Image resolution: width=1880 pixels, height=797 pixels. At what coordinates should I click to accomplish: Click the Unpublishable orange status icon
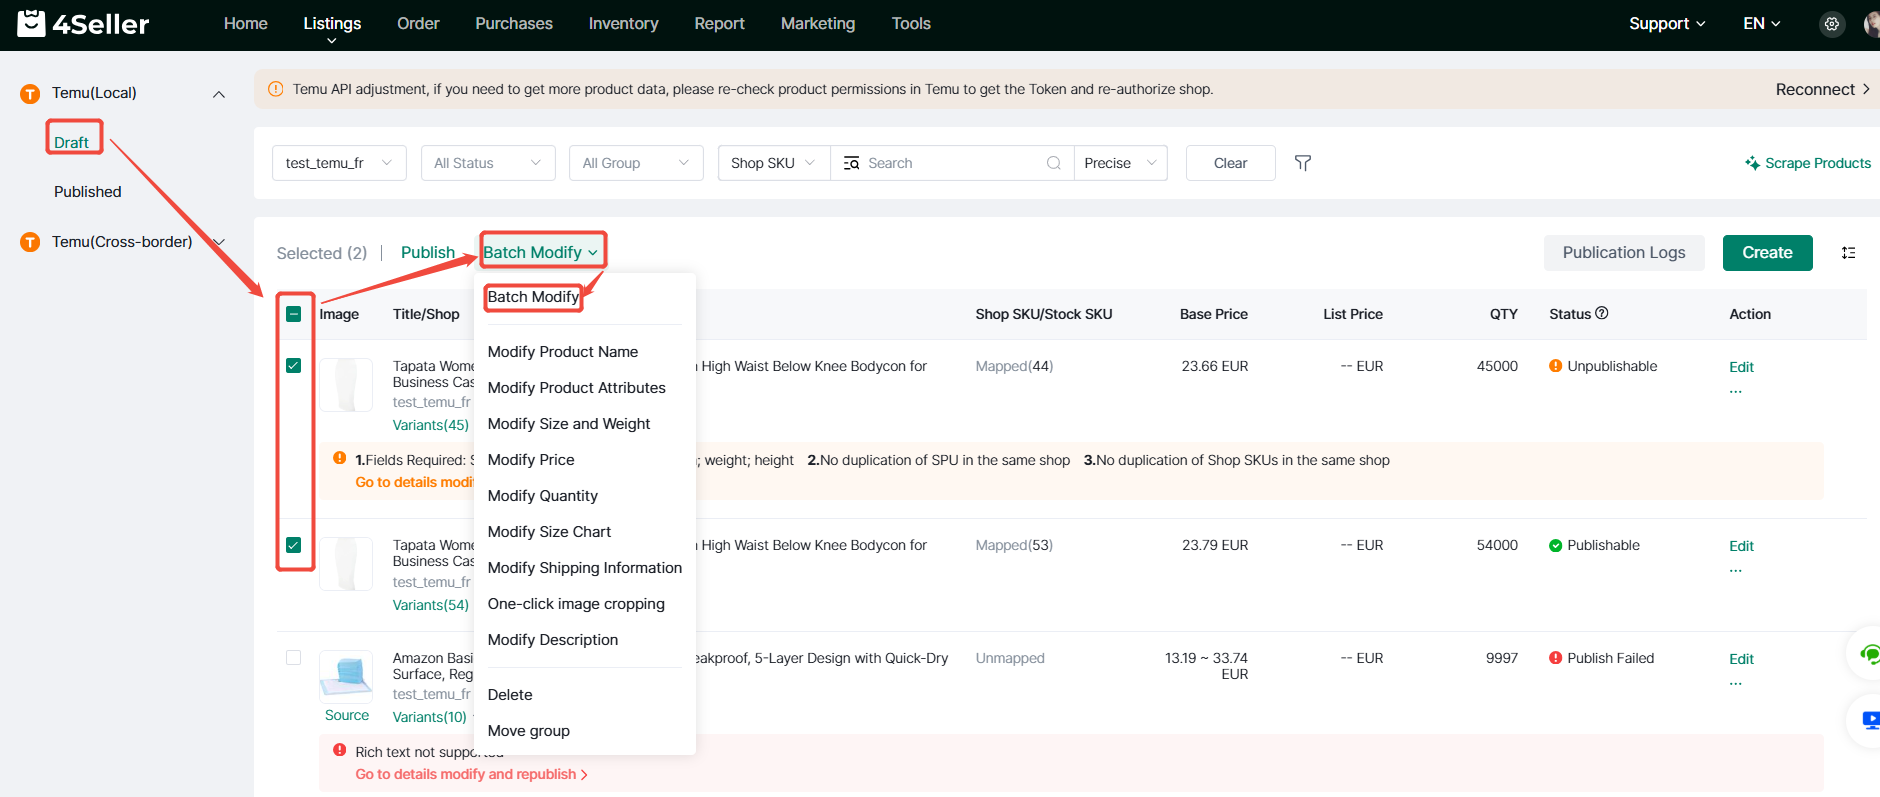pos(1555,366)
